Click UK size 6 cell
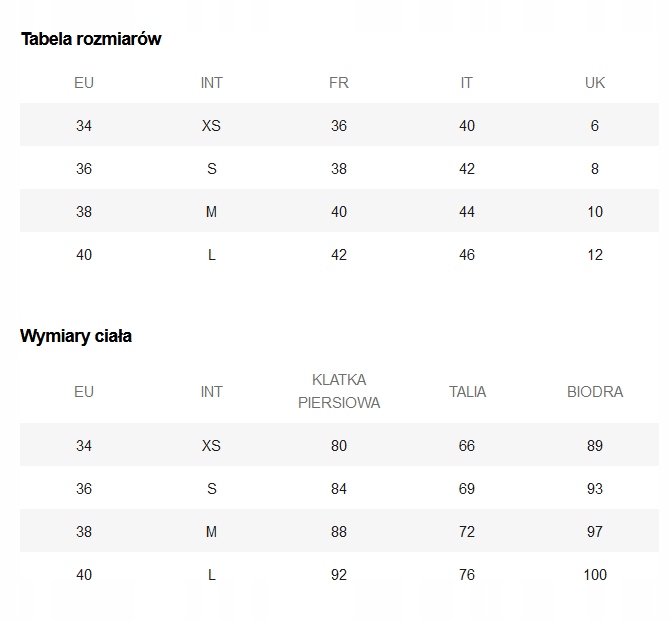Viewport: 672px width, 621px height. tap(594, 126)
